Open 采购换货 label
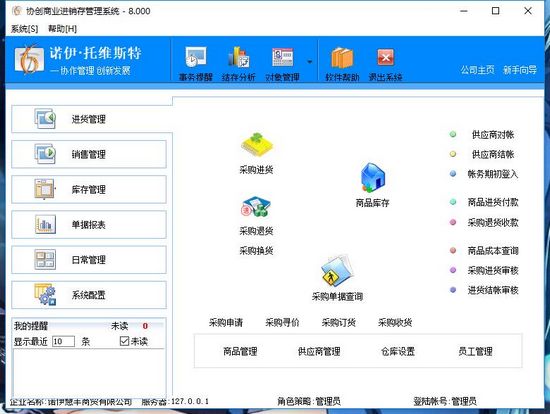The image size is (550, 414). coord(256,251)
